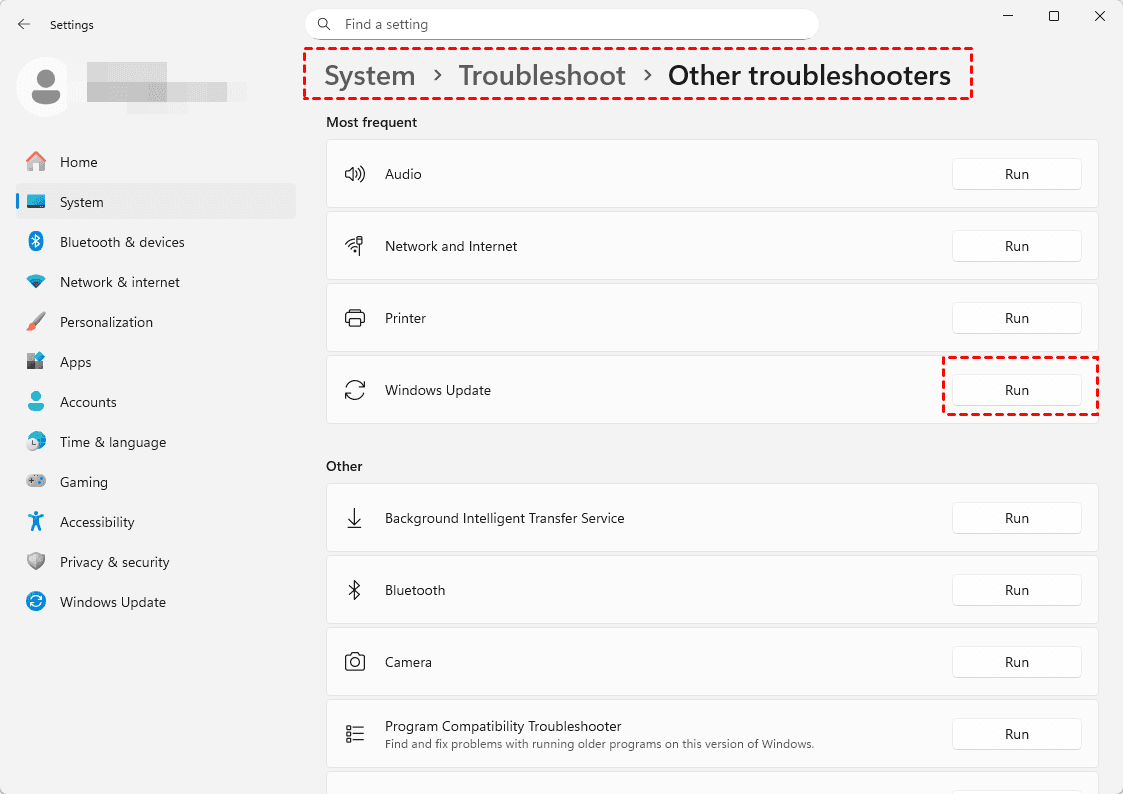The width and height of the screenshot is (1123, 794).
Task: Run the Camera troubleshooter
Action: (x=1016, y=662)
